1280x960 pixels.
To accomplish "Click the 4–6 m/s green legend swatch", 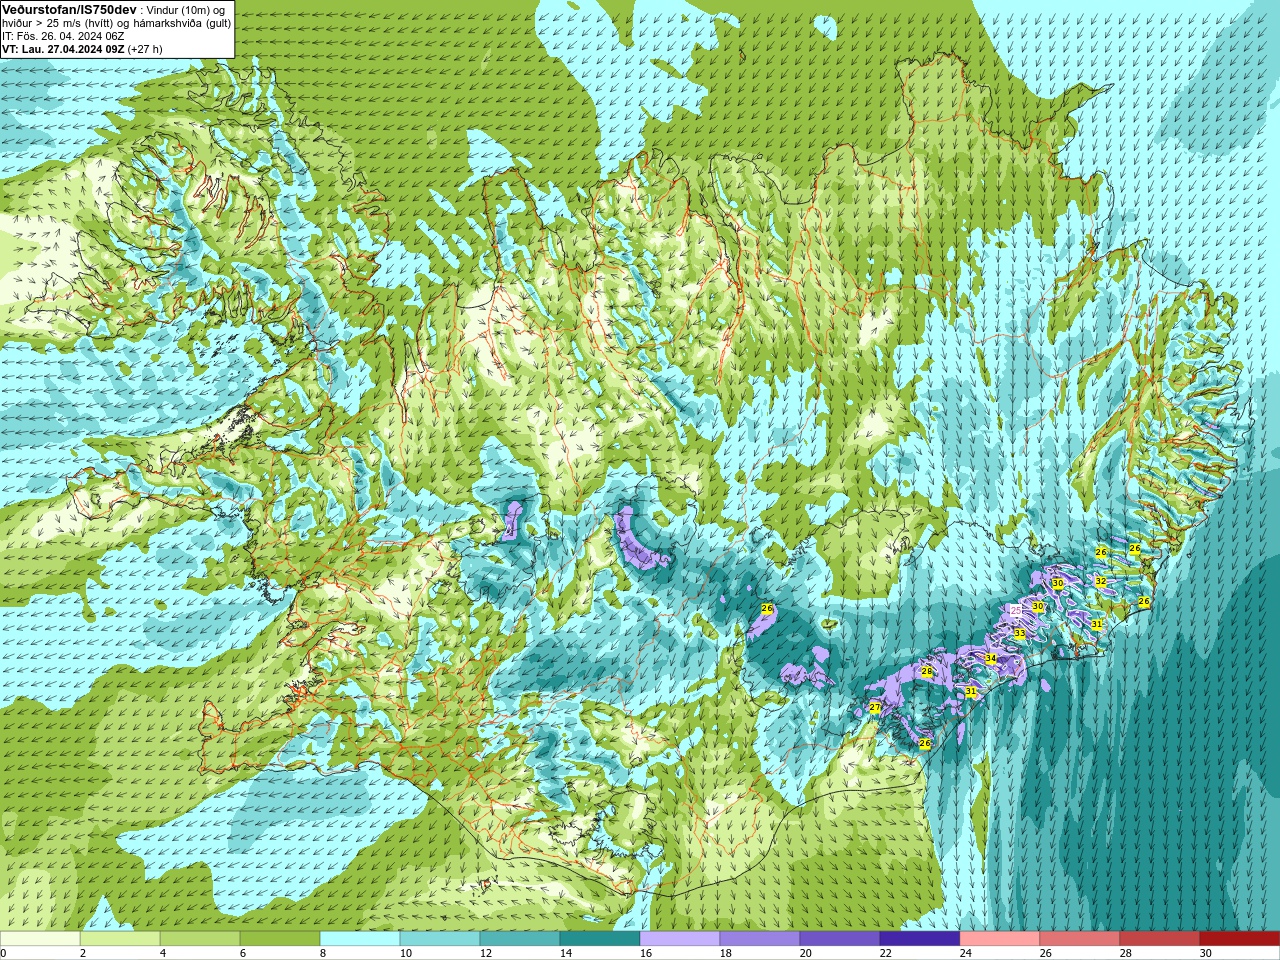I will [x=200, y=939].
